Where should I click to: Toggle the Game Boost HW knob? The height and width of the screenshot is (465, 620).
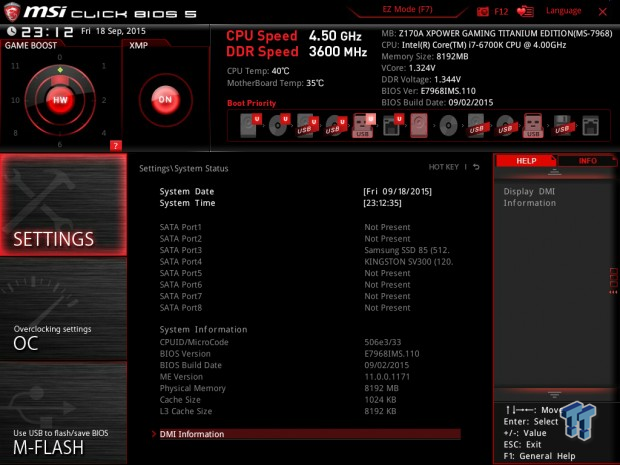(x=60, y=100)
